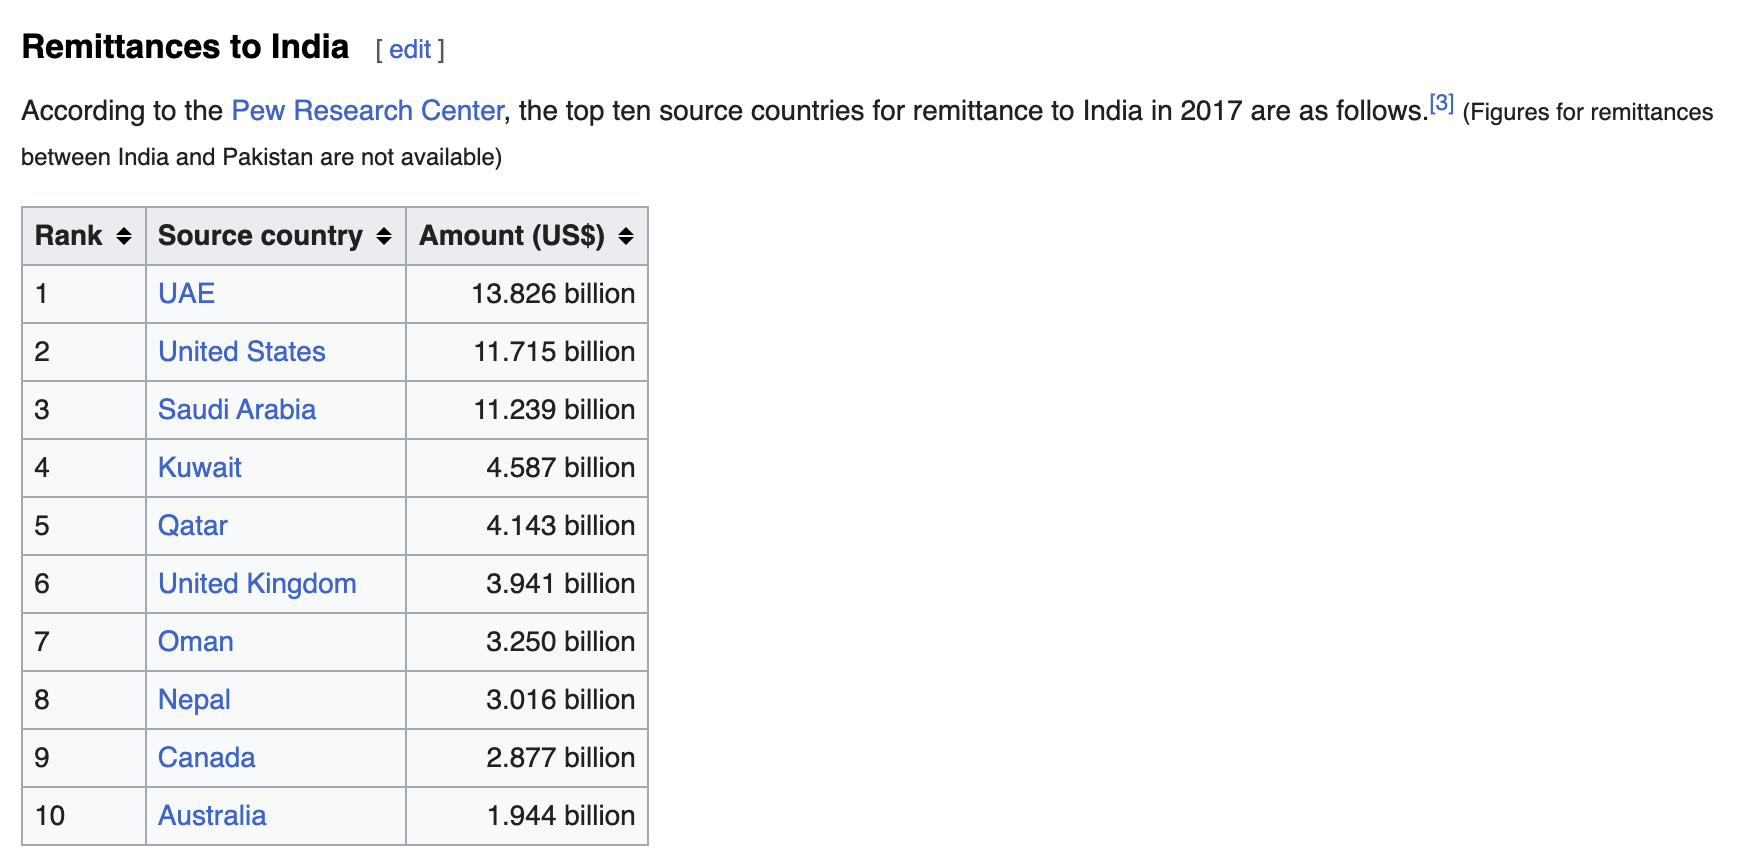Click the Source country column header text
This screenshot has height=866, width=1746.
coord(260,236)
